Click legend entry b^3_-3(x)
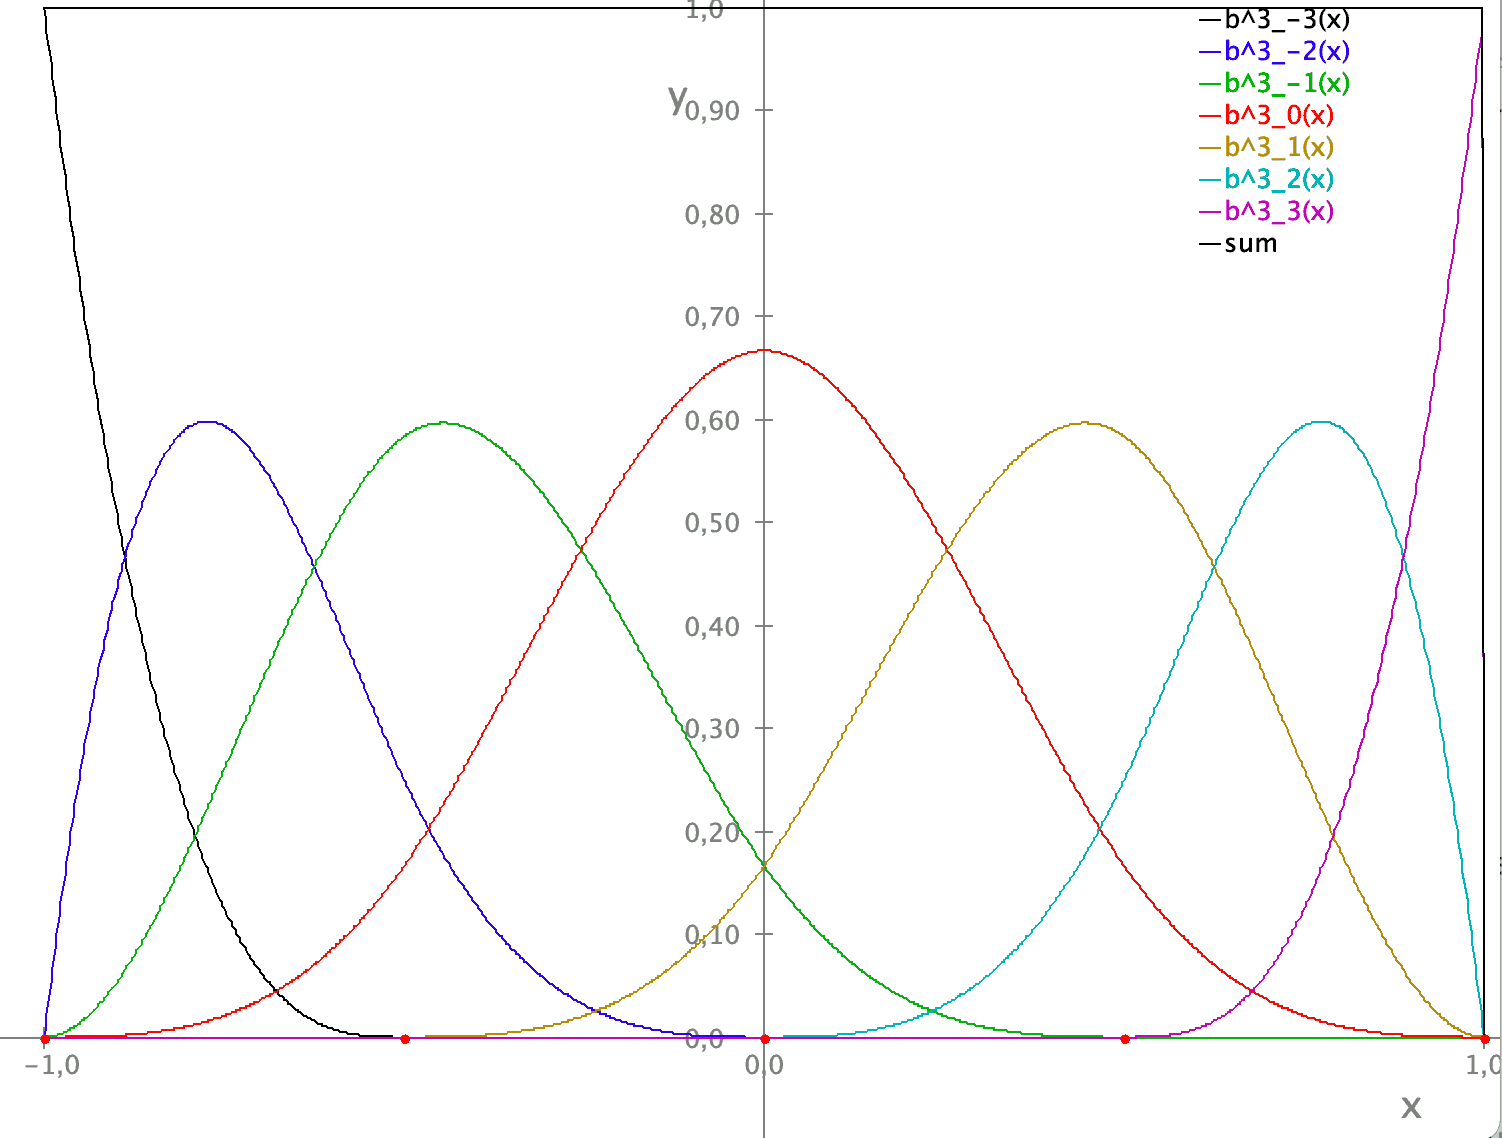1502x1138 pixels. pos(1274,19)
